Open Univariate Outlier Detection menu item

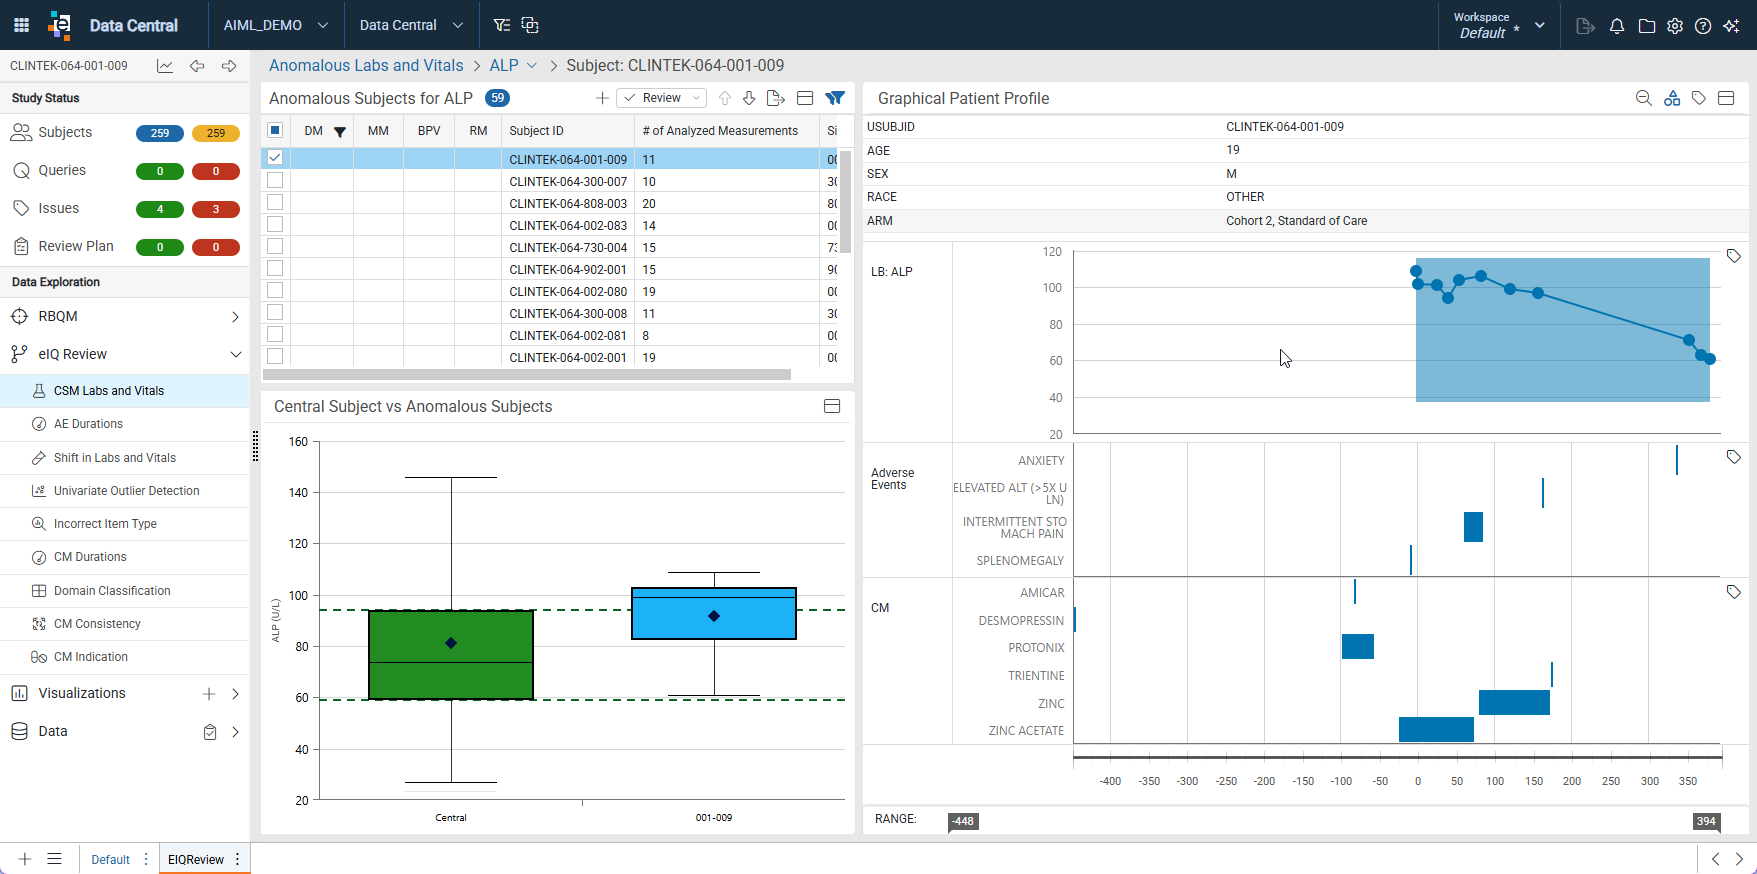coord(126,491)
